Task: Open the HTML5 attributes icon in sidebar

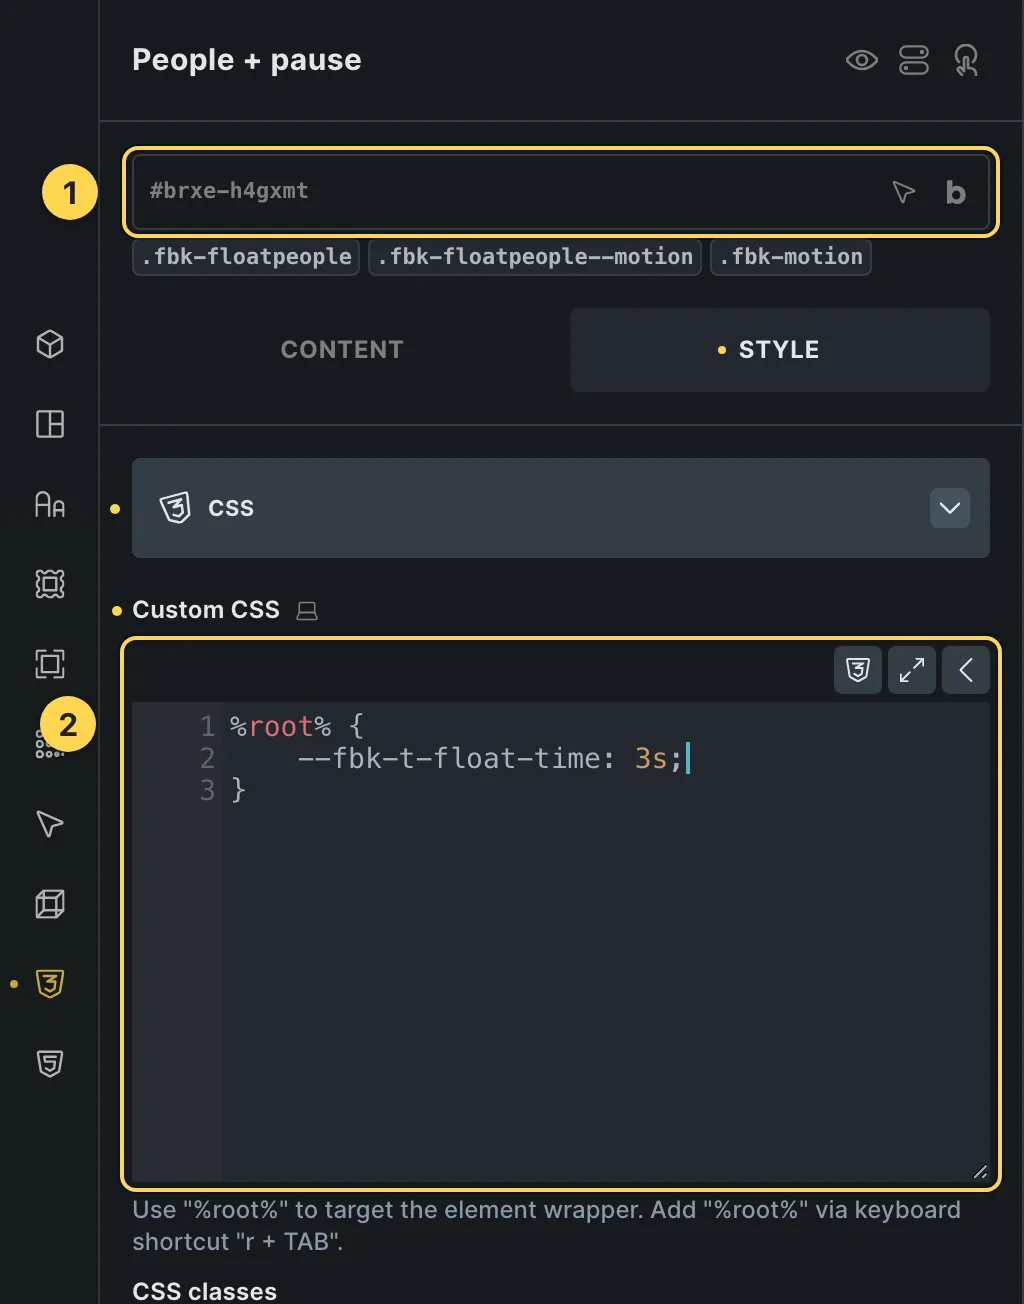Action: (x=50, y=1064)
